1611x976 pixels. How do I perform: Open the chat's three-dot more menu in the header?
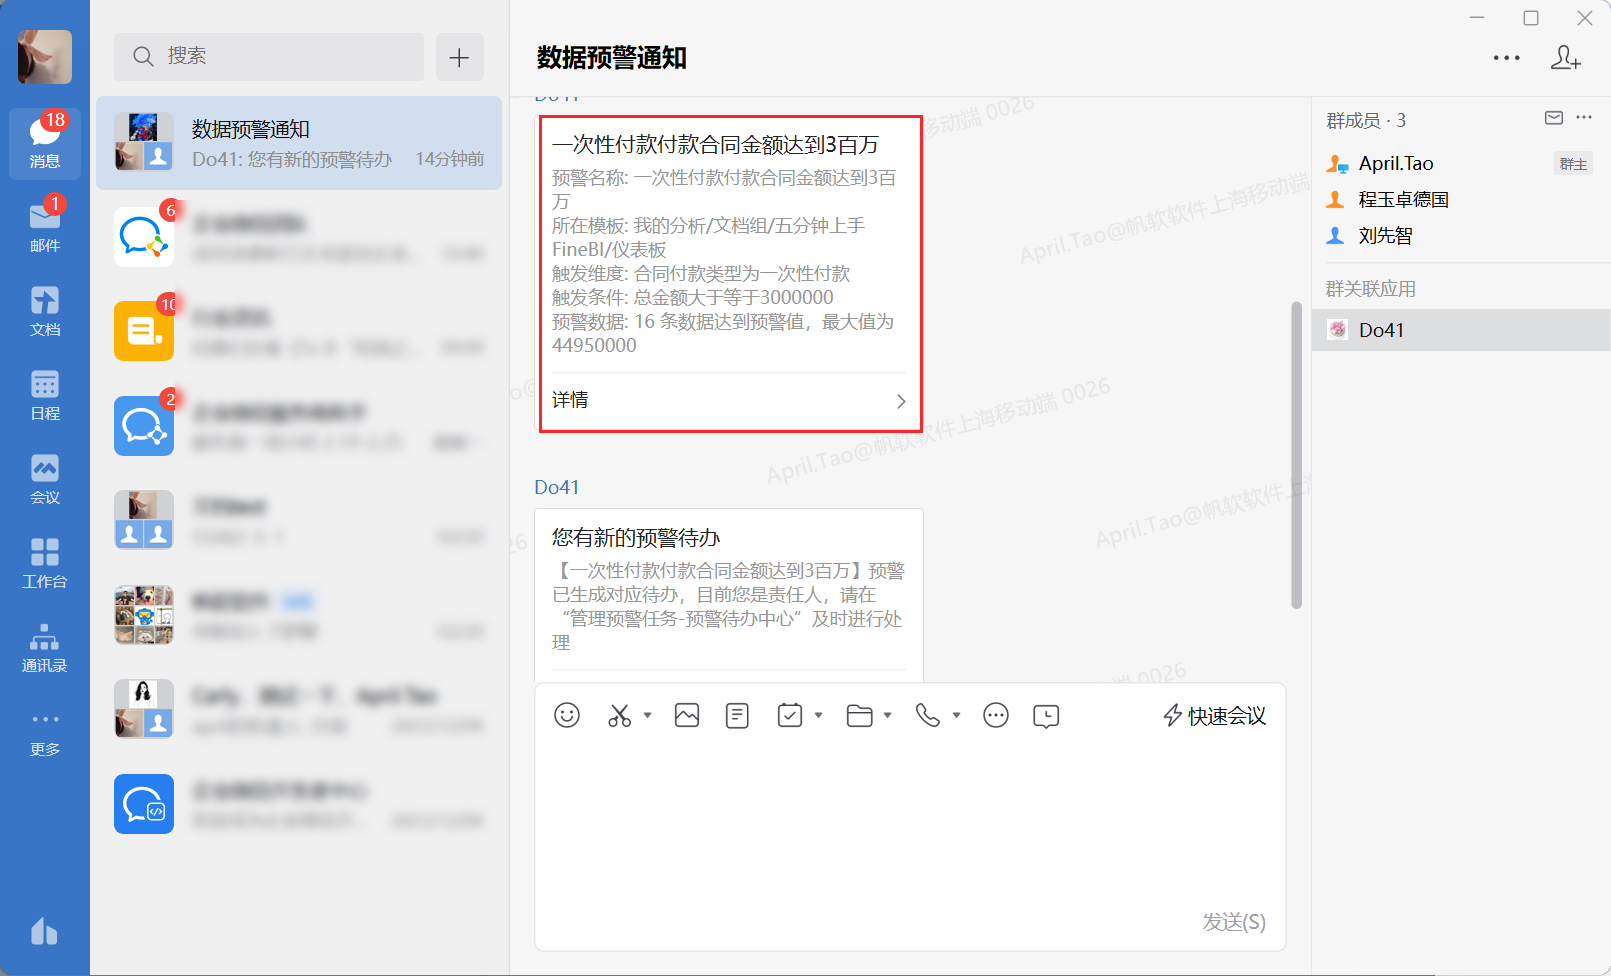coord(1506,58)
